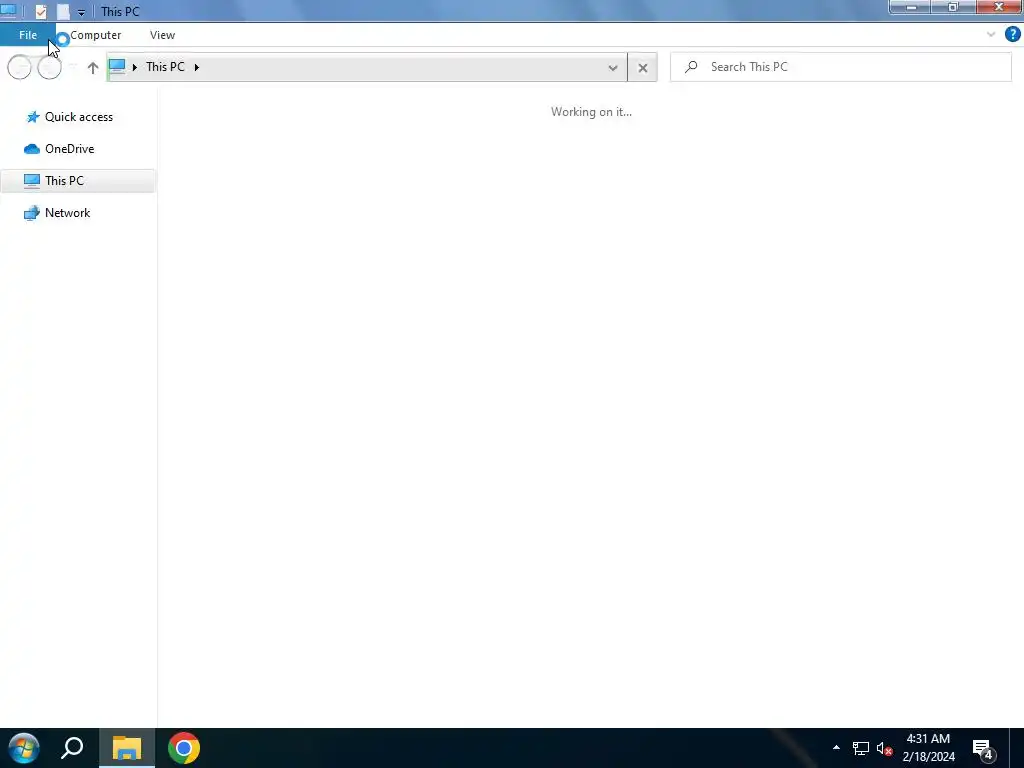Go up one level with up arrow
The height and width of the screenshot is (768, 1024).
(93, 67)
